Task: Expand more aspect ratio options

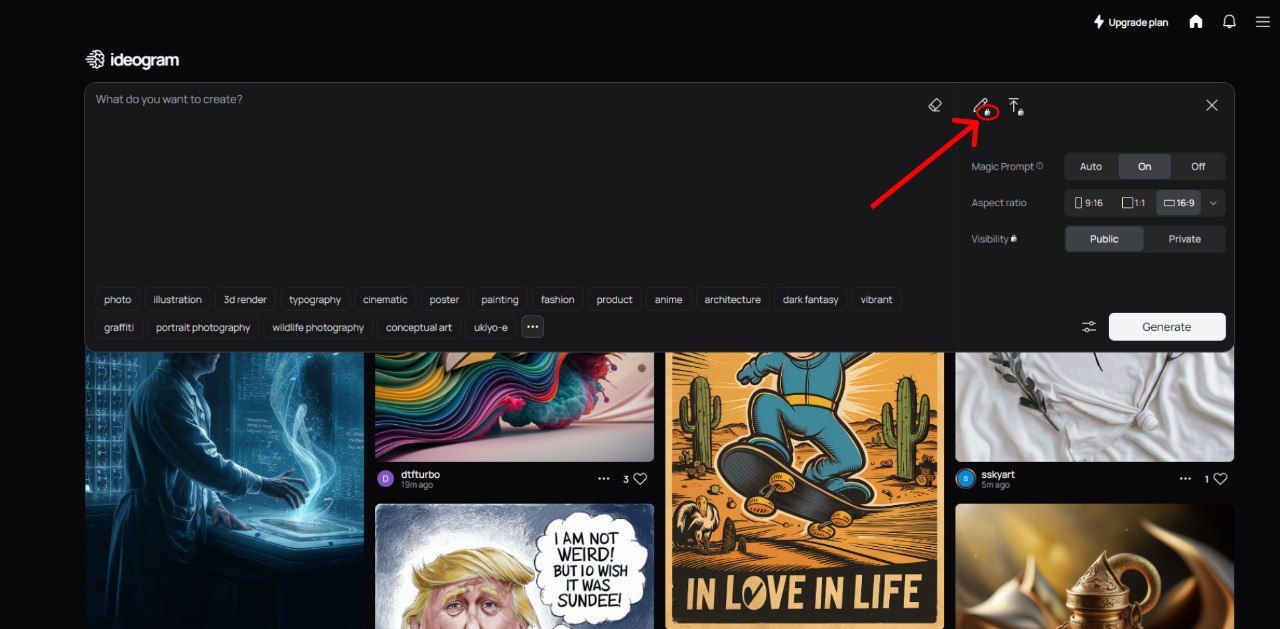Action: pyautogui.click(x=1213, y=203)
